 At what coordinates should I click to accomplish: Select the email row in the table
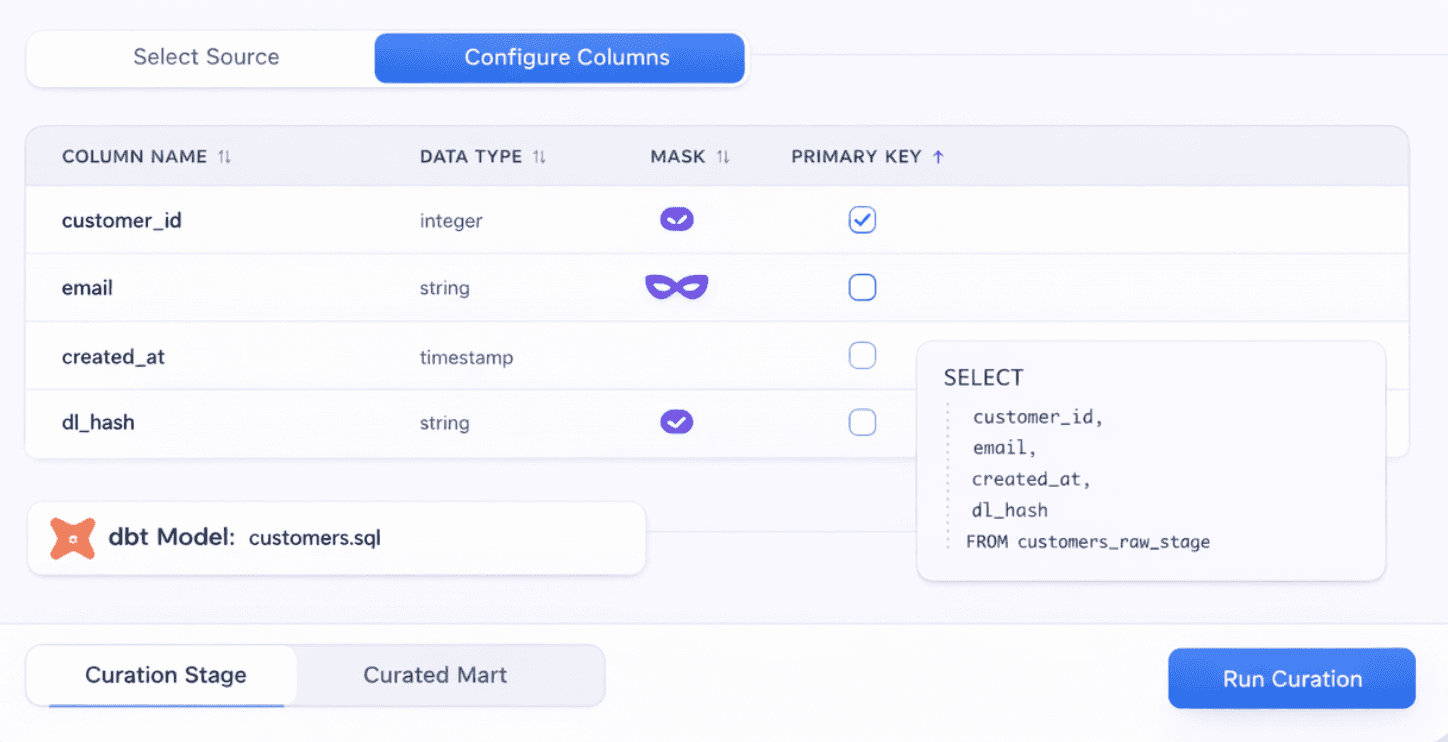[250, 287]
